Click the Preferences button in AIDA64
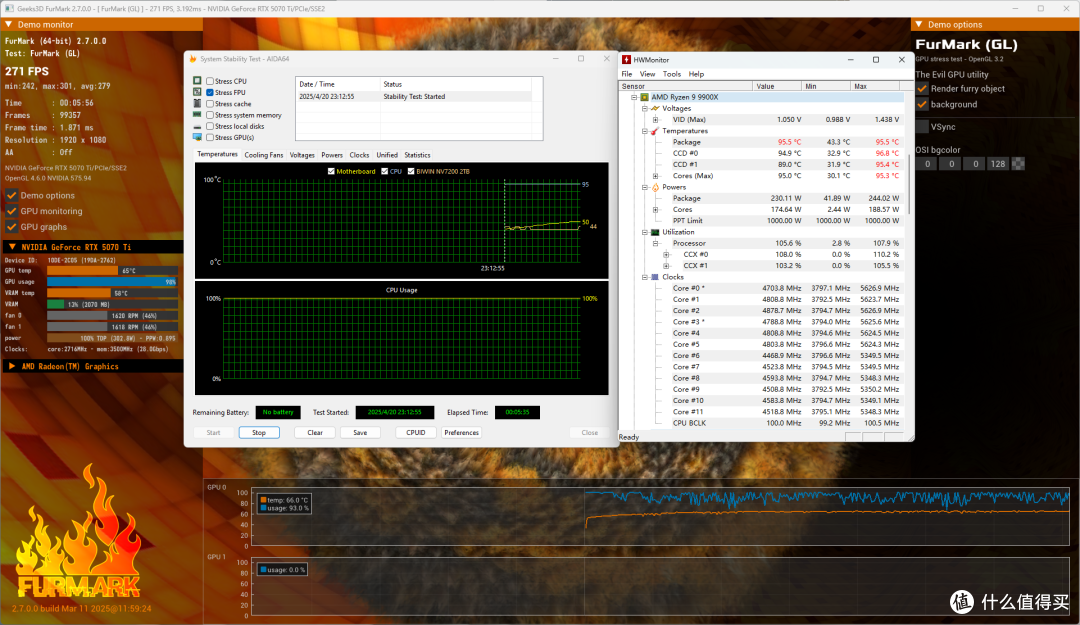 pyautogui.click(x=461, y=433)
